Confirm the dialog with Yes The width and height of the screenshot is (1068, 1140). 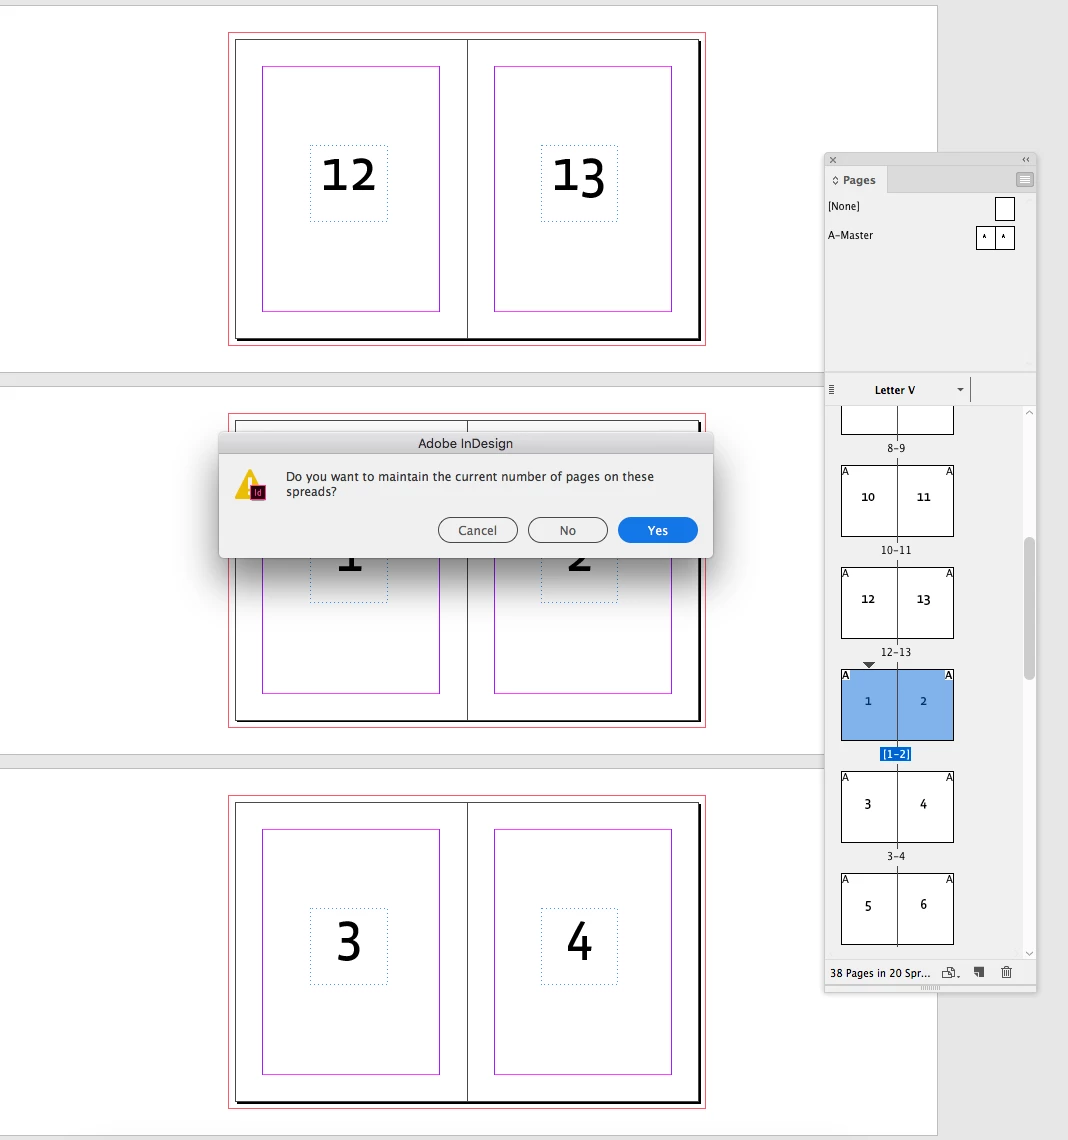tap(658, 530)
